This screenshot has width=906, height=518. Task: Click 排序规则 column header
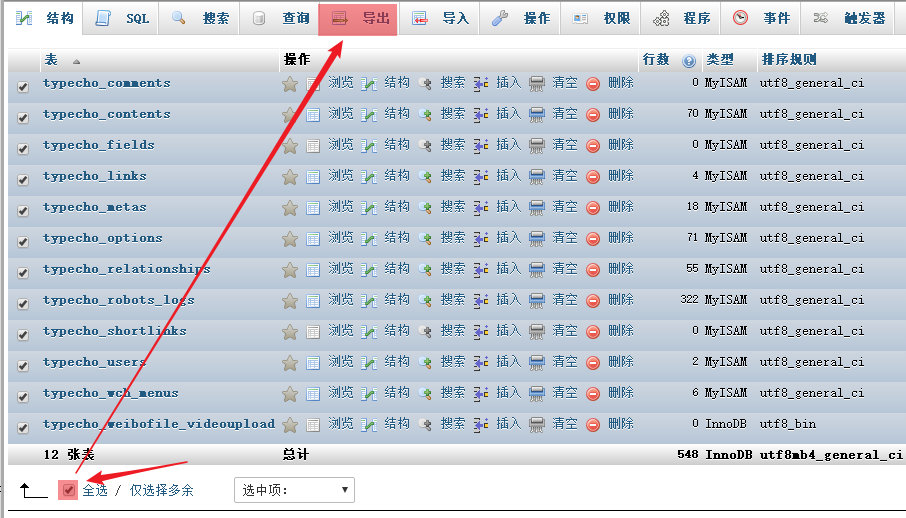click(789, 60)
